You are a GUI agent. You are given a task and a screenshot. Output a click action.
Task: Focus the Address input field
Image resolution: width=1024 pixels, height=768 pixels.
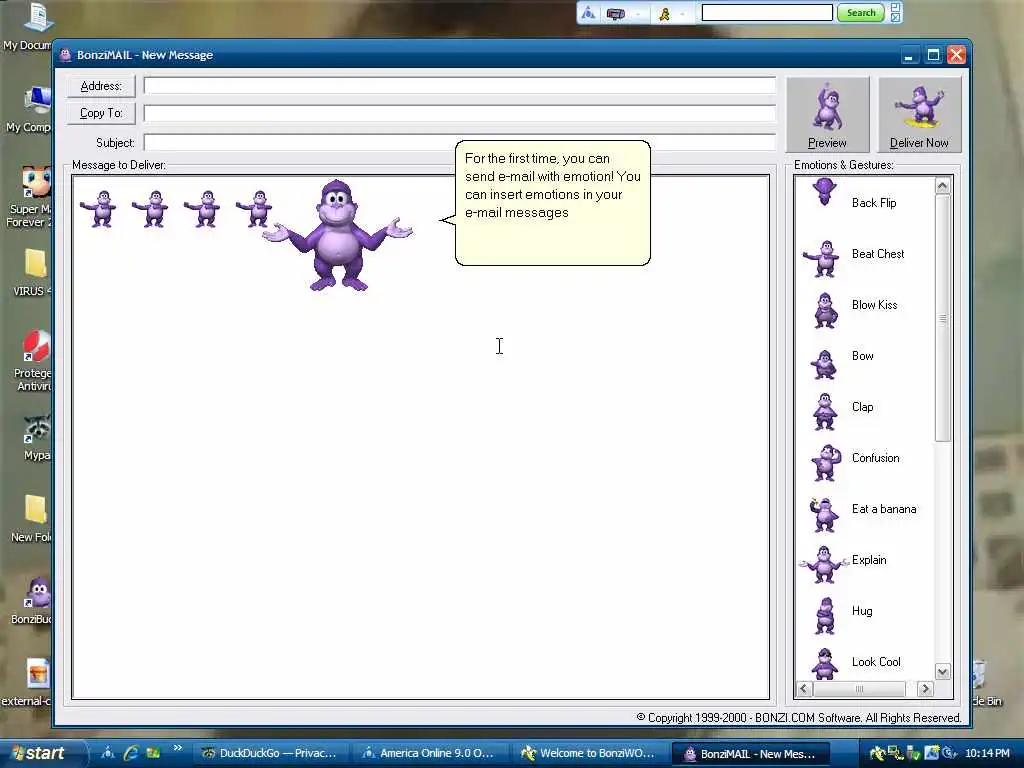click(x=460, y=86)
